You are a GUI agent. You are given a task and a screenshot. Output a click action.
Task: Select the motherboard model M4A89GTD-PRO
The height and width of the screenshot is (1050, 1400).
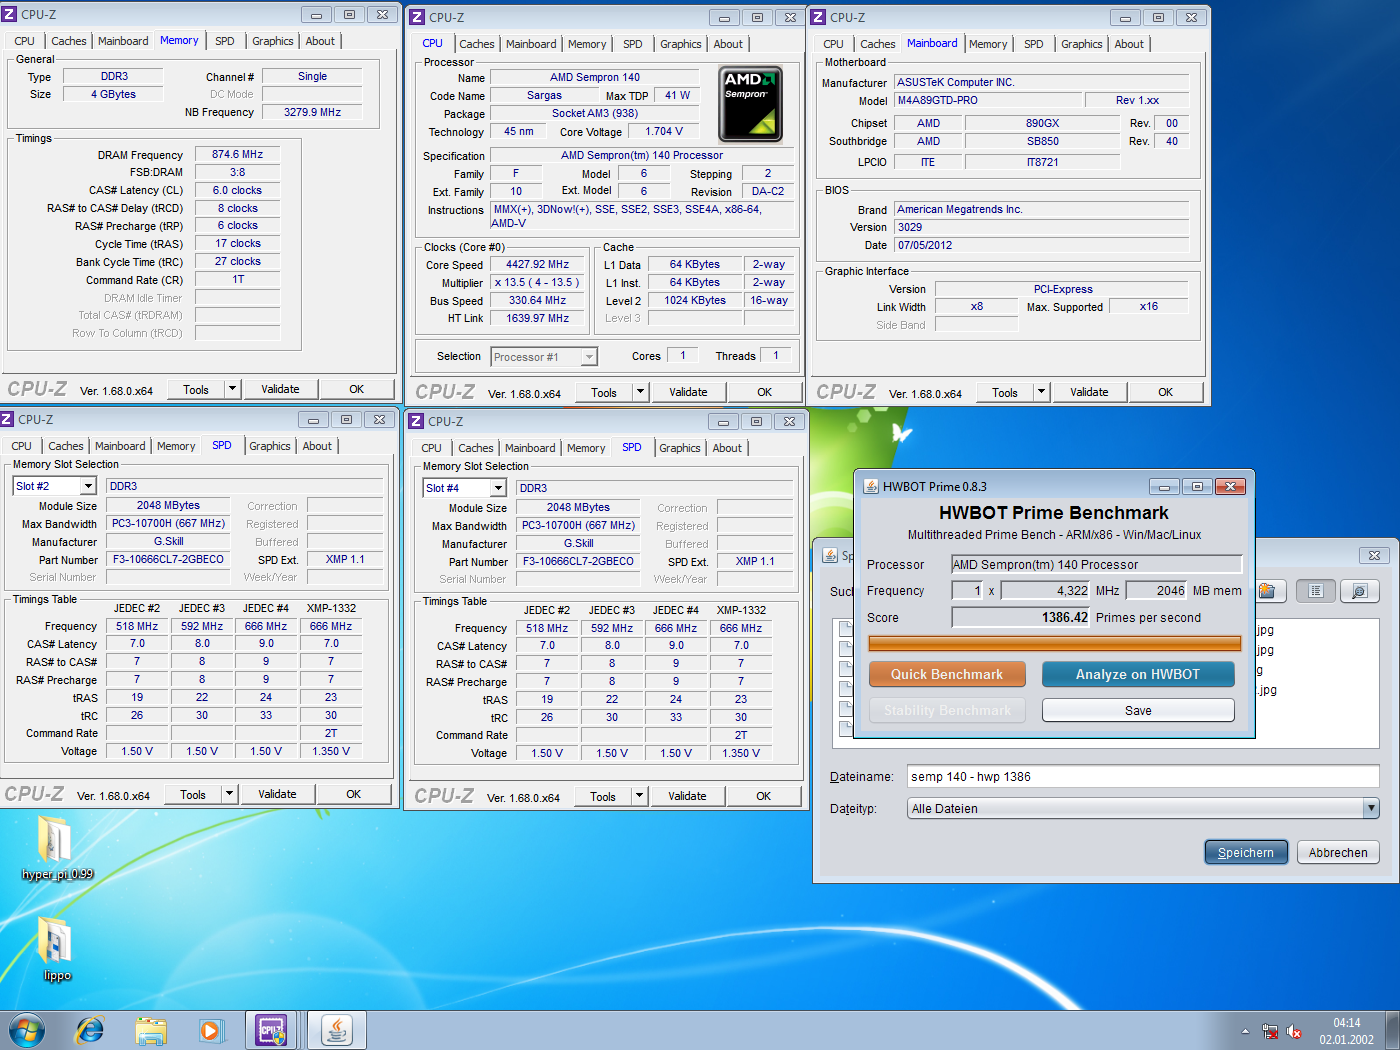pos(988,100)
